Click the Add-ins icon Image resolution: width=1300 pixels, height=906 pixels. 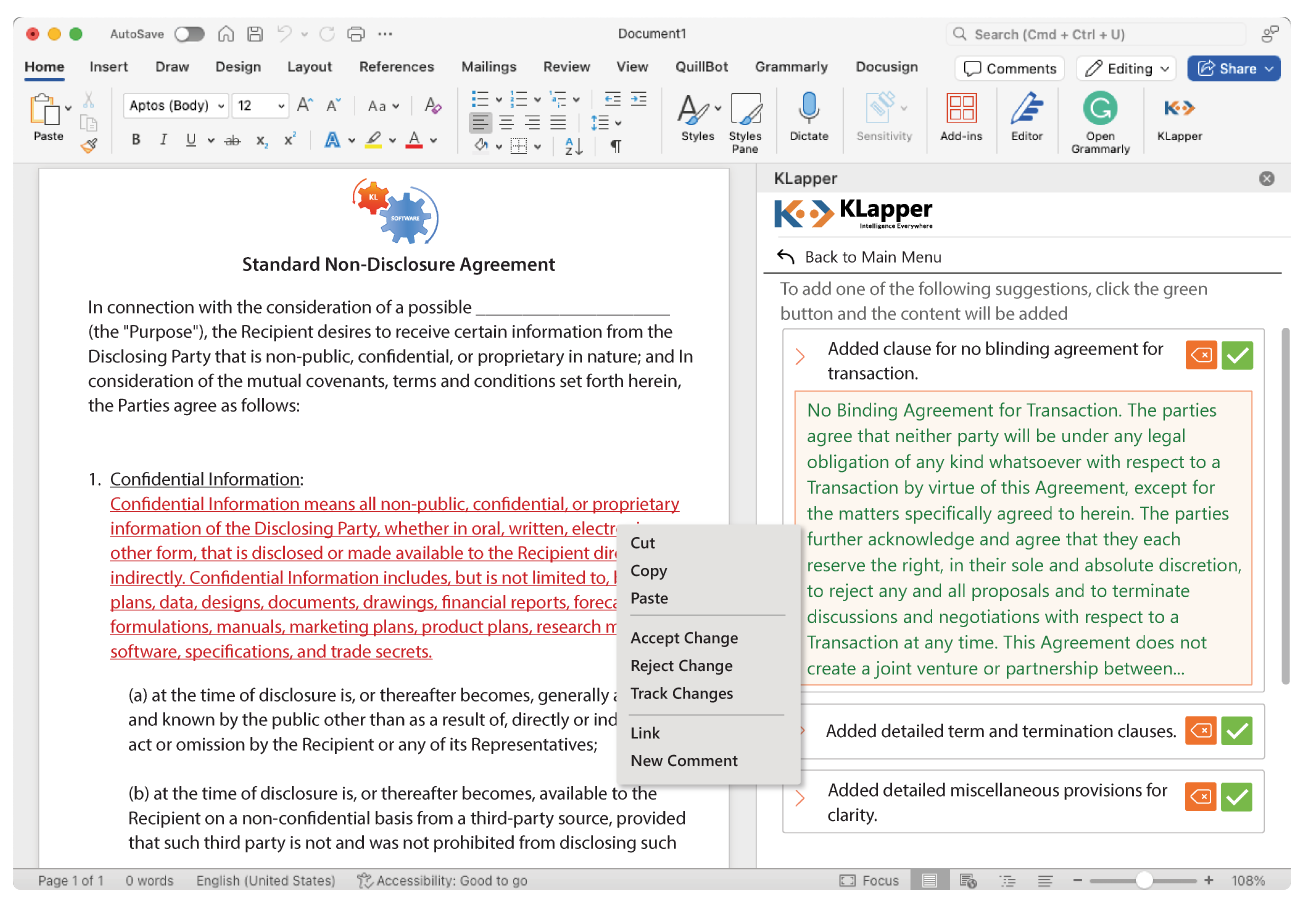coord(961,118)
